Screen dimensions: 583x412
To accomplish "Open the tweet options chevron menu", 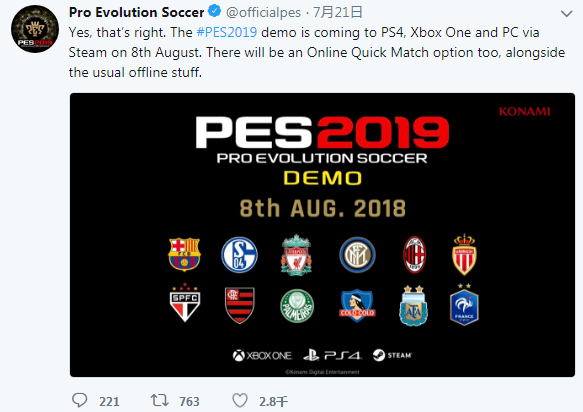I will [566, 14].
